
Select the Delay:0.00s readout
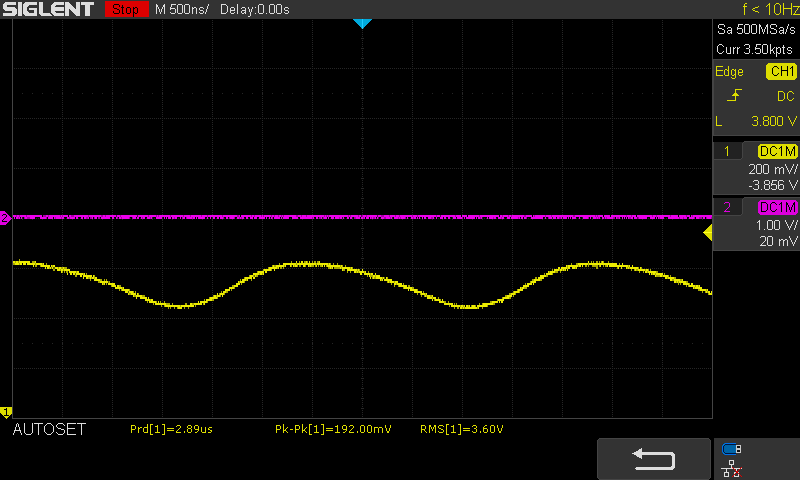[255, 9]
